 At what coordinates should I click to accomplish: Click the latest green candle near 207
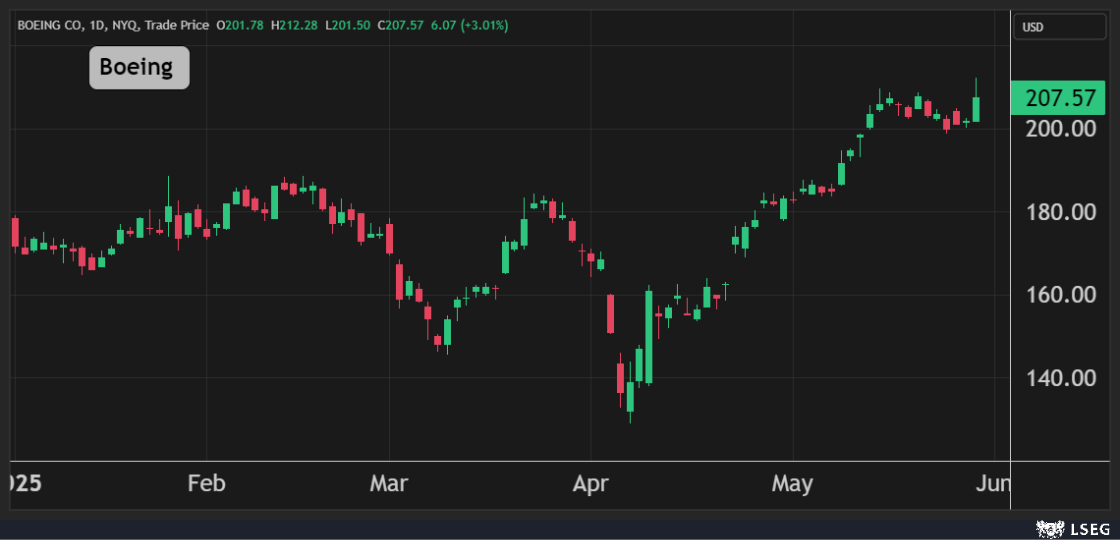click(x=976, y=109)
